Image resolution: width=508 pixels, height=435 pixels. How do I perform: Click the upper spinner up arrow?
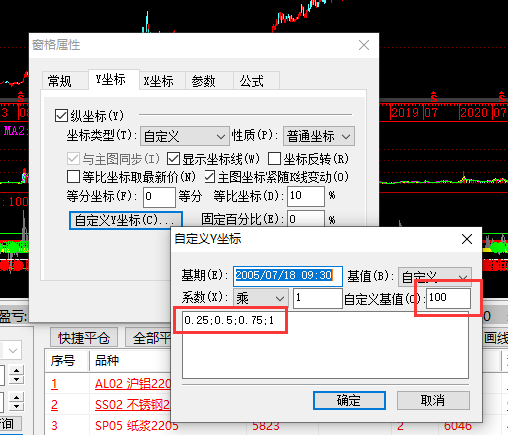tap(16, 370)
